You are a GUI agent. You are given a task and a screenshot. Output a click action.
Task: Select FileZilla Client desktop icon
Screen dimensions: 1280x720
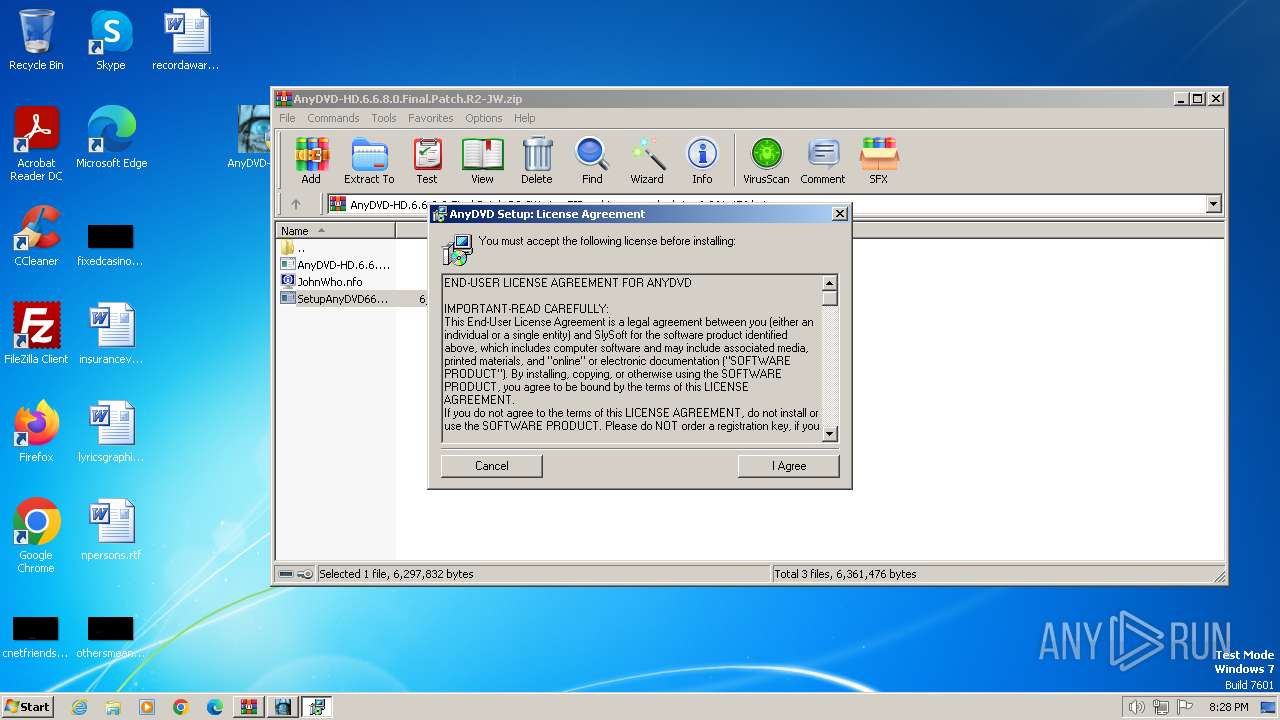(36, 334)
